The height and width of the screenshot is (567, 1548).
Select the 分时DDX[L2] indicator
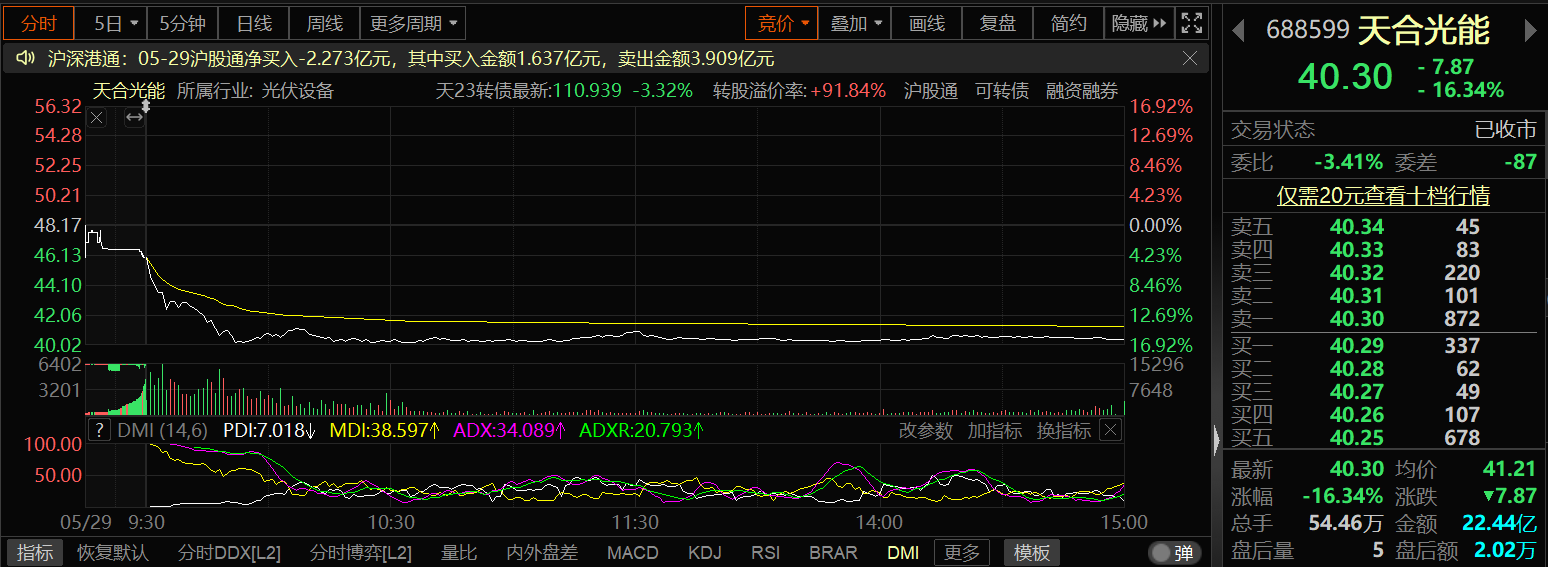click(229, 552)
